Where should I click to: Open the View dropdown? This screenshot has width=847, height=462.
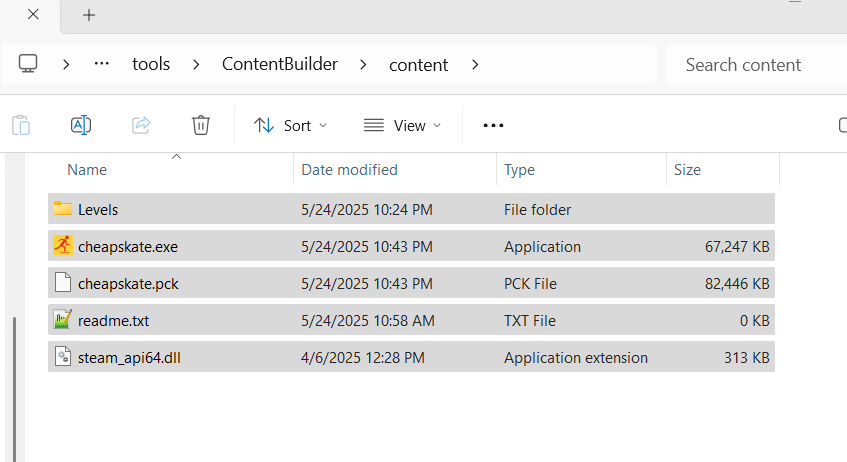pos(402,125)
